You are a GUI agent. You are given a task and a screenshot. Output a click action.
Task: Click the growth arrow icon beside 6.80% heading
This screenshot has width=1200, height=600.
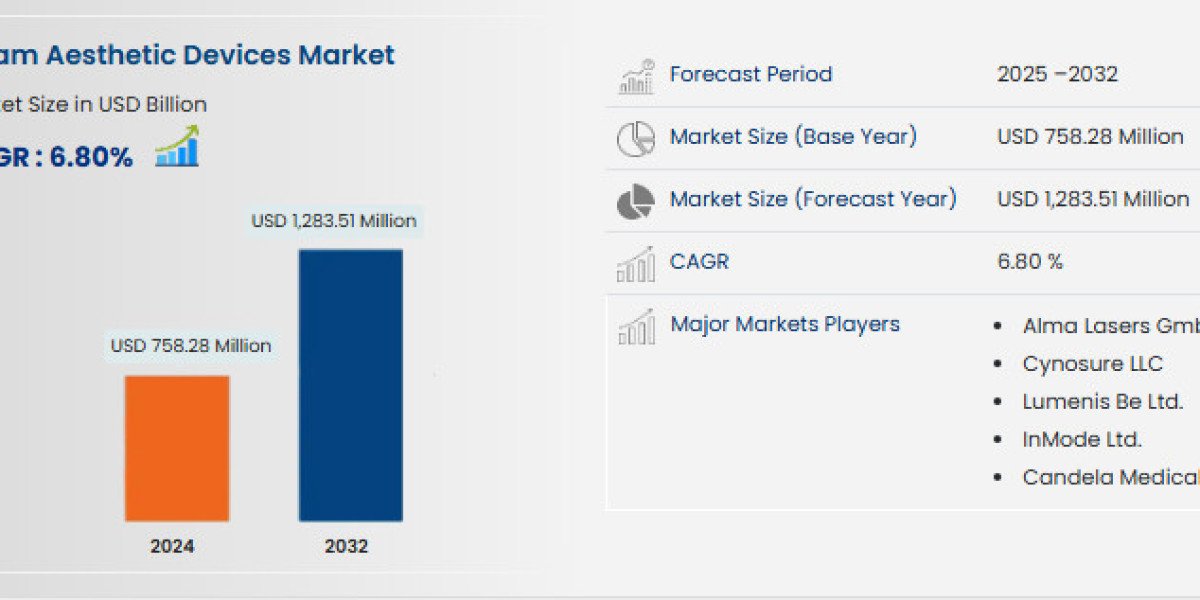coord(177,147)
